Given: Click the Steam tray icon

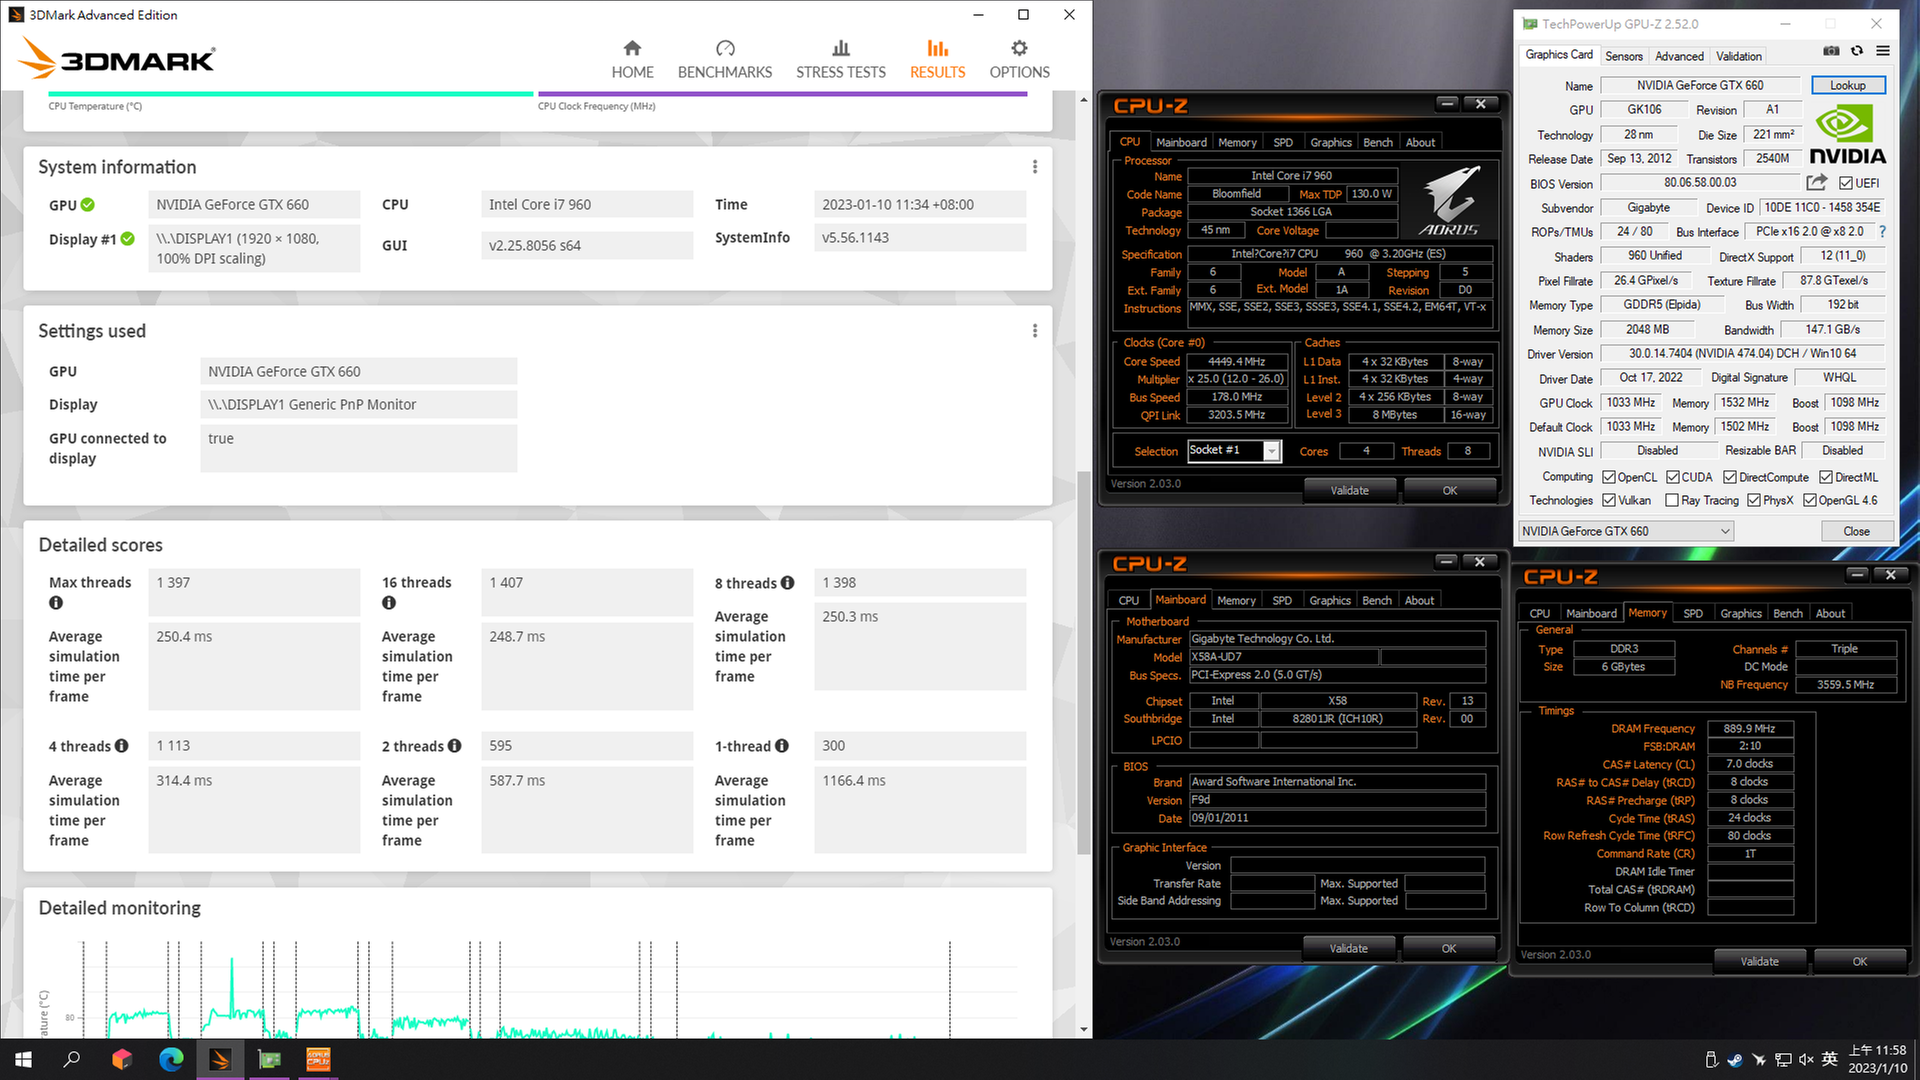Looking at the screenshot, I should coord(1735,1060).
